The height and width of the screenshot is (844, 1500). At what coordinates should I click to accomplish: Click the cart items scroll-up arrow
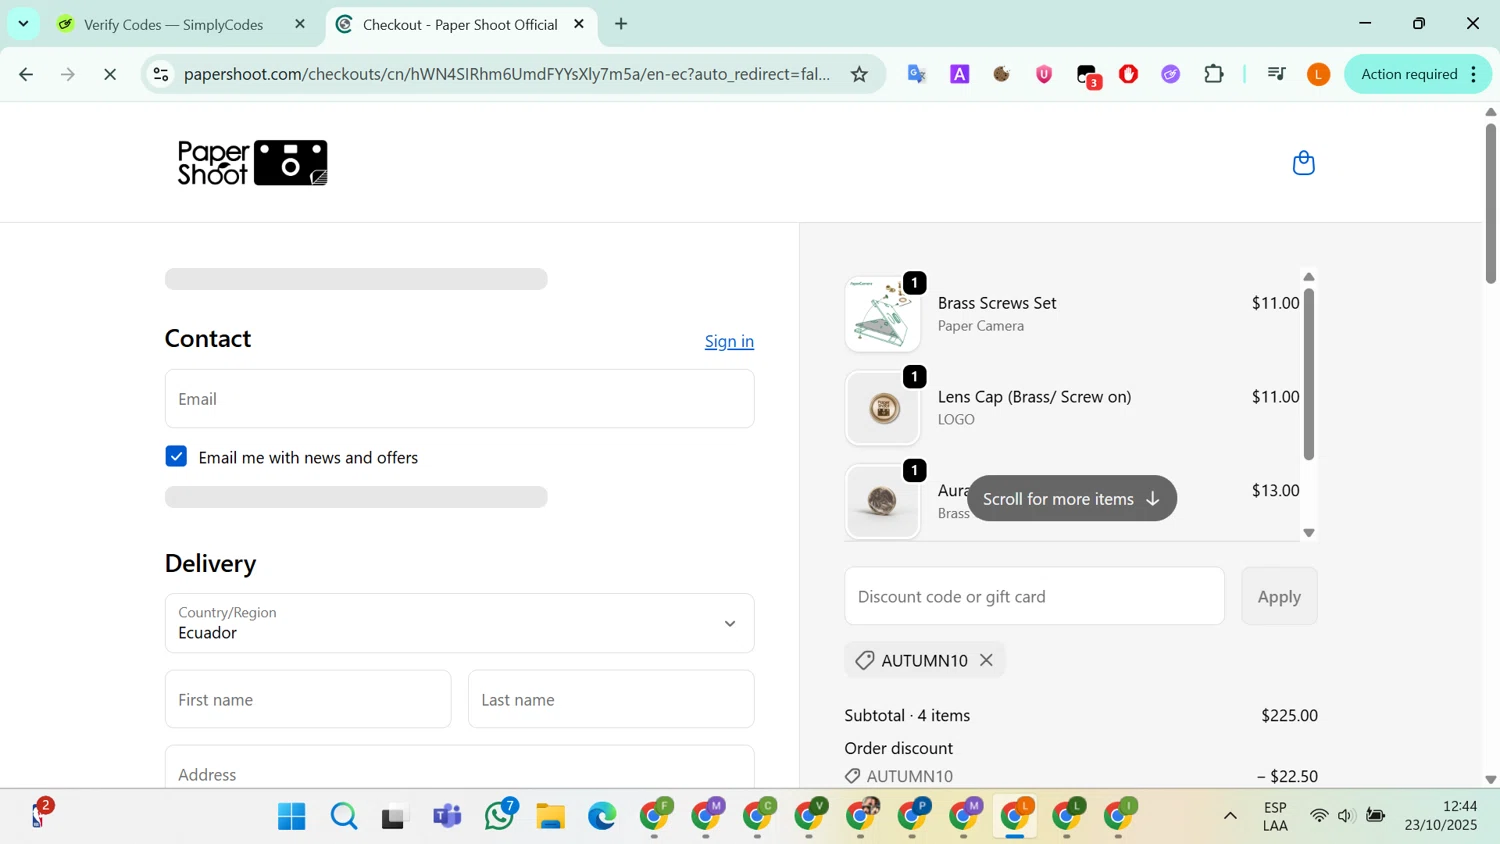(1308, 277)
